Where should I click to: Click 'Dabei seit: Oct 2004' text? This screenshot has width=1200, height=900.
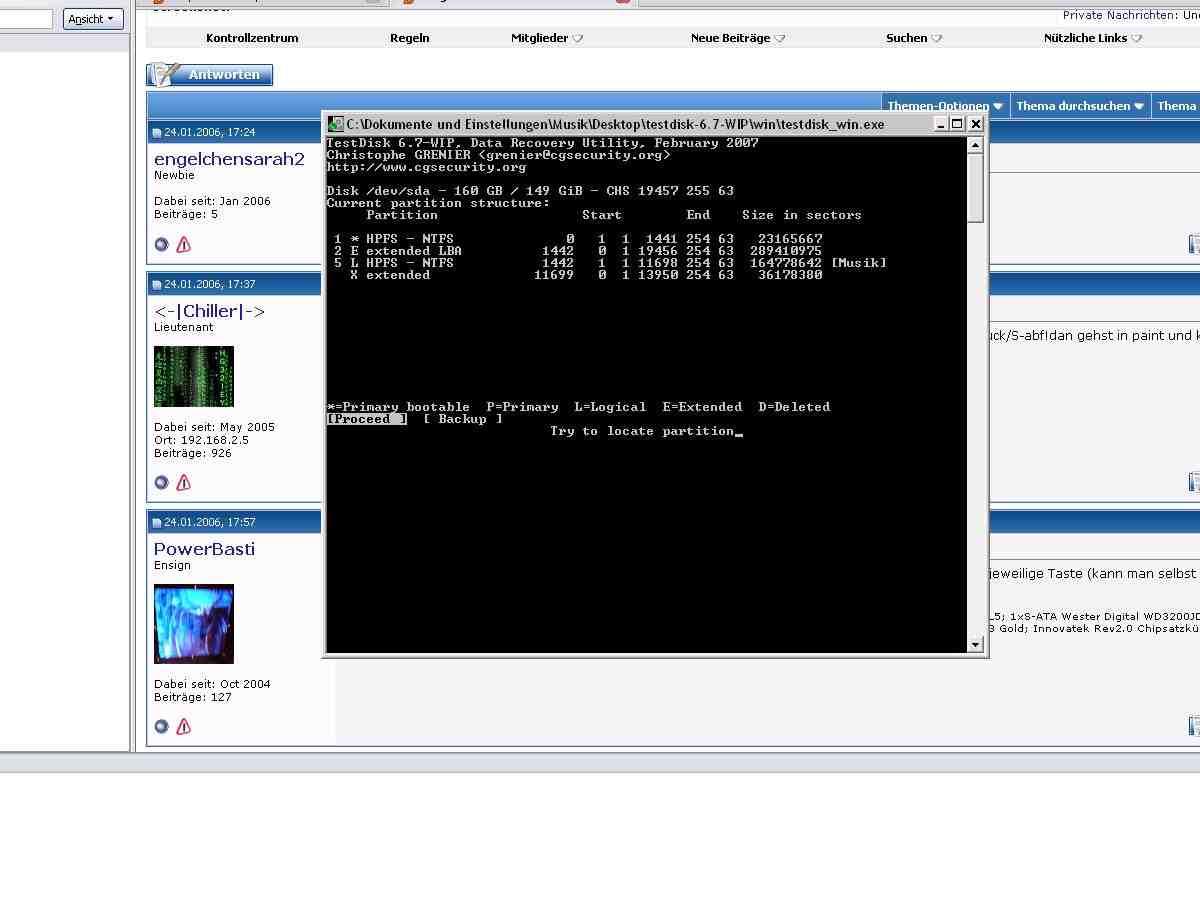[x=212, y=684]
